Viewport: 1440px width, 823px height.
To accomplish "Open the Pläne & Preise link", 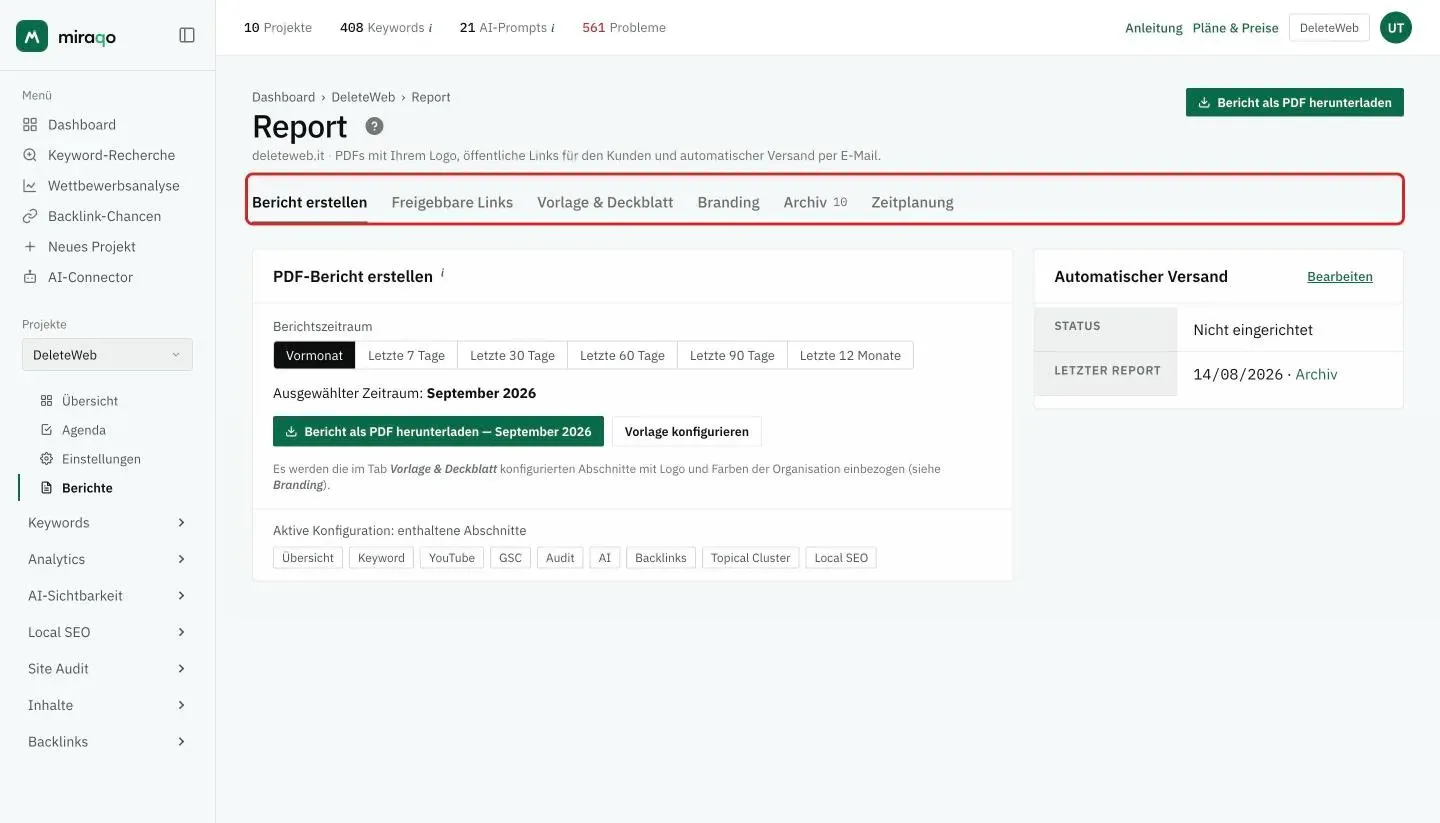I will [1235, 28].
